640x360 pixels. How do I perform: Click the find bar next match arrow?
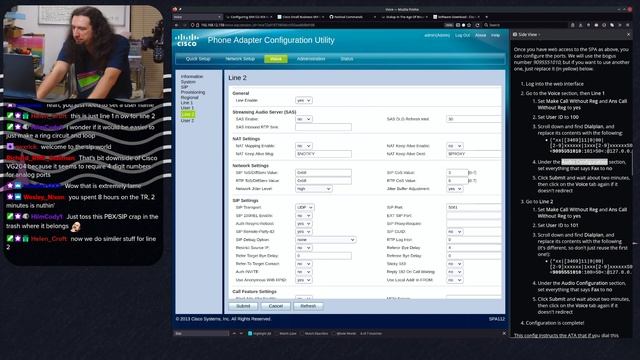[241, 333]
